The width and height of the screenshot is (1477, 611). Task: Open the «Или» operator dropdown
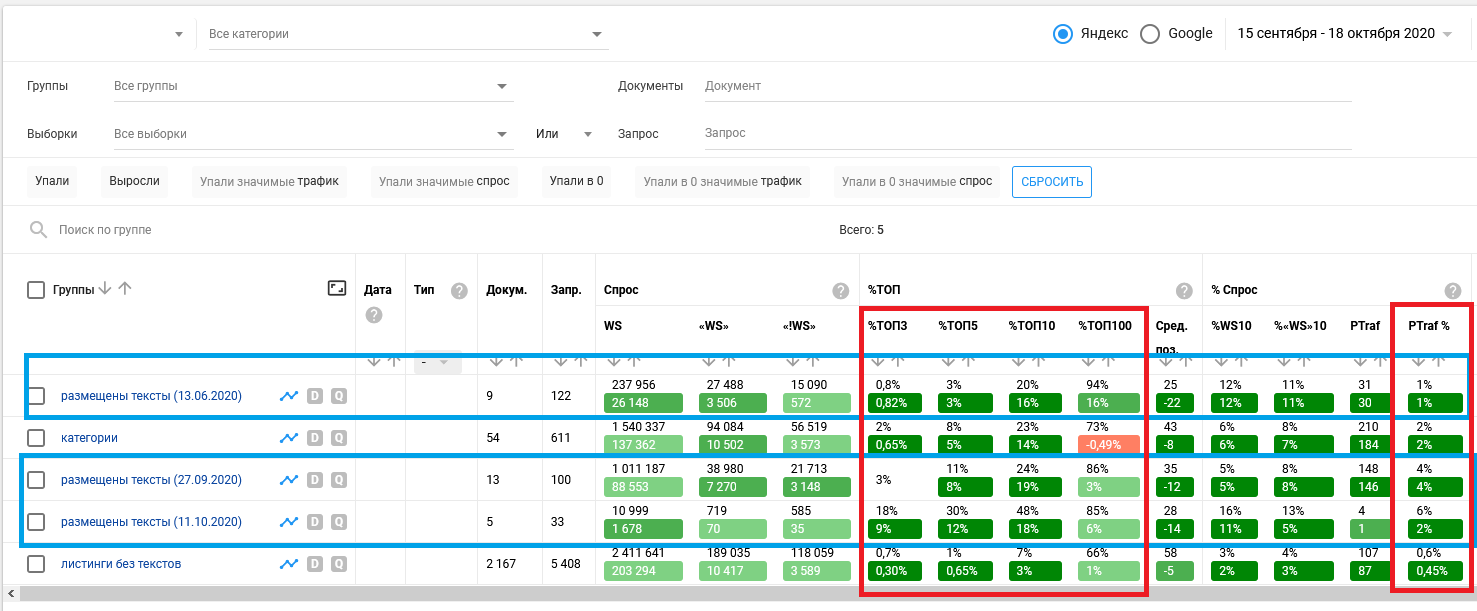(x=565, y=134)
